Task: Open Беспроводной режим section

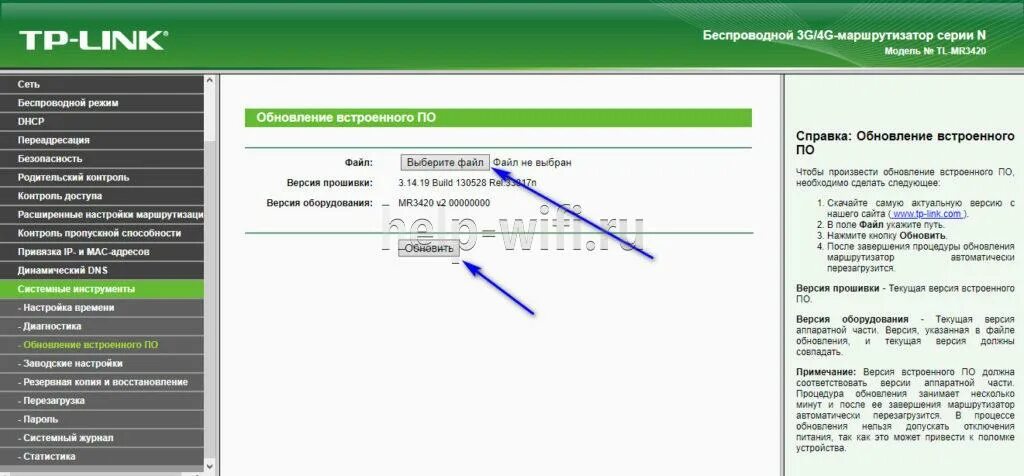Action: point(102,103)
